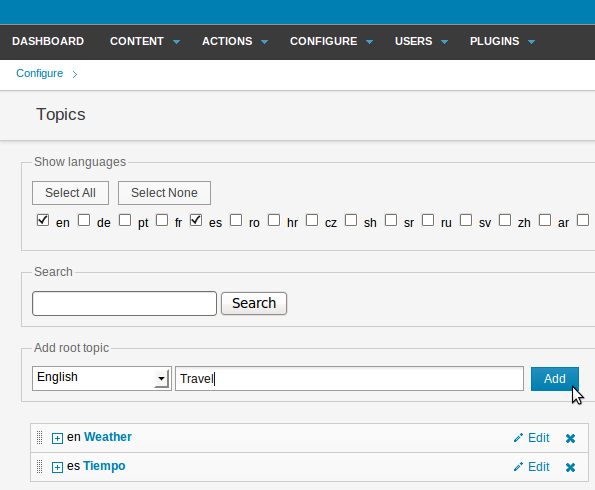595x490 pixels.
Task: Uncheck the en language checkbox
Action: tap(43, 220)
